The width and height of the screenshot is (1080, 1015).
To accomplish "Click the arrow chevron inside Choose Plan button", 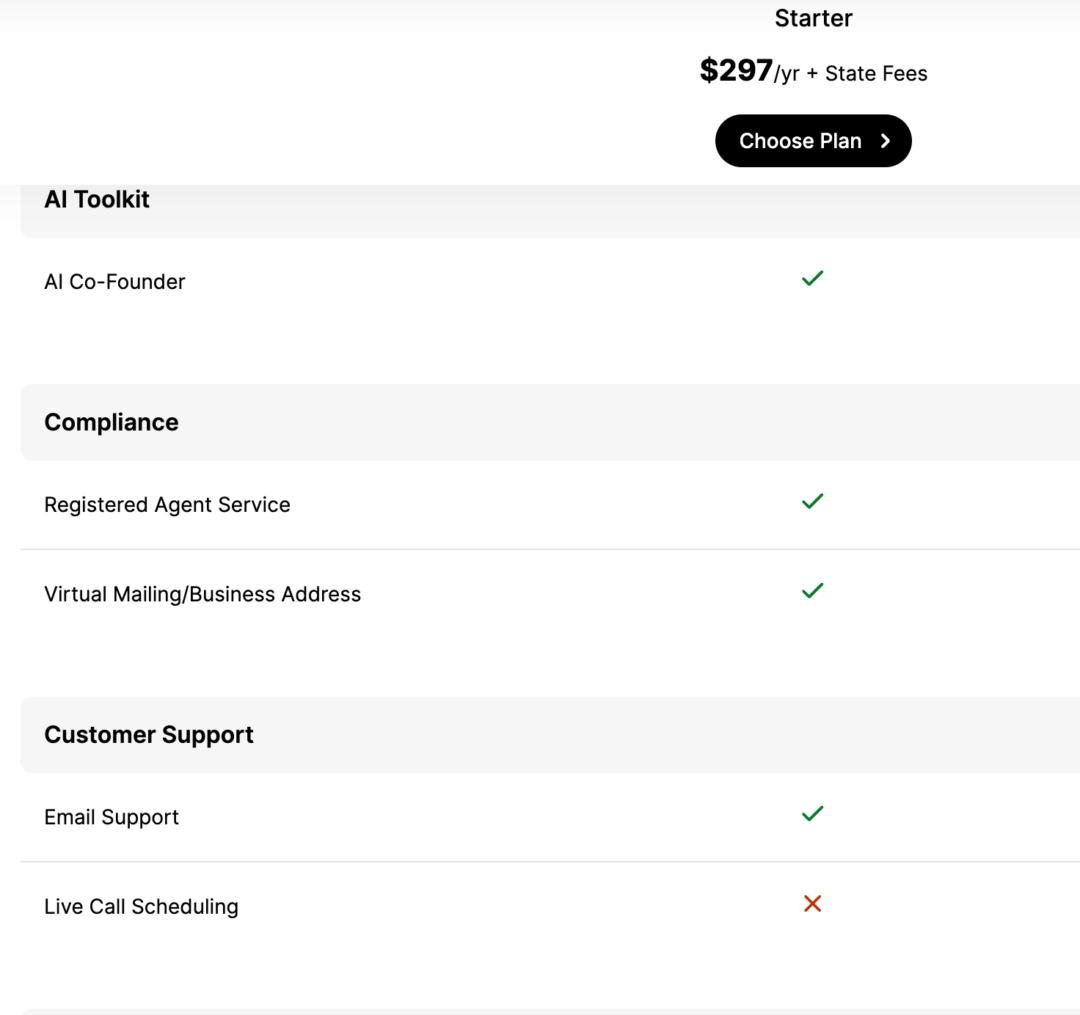I will [884, 141].
